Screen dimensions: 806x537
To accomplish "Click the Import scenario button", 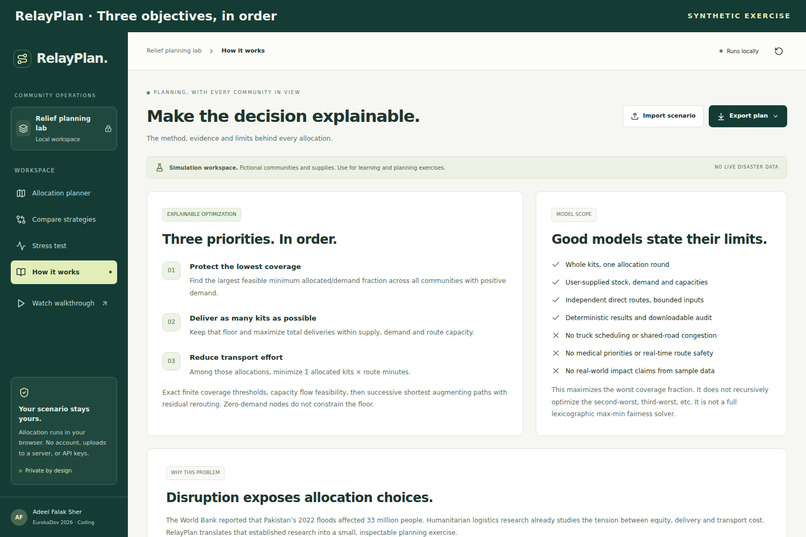I will click(x=663, y=116).
